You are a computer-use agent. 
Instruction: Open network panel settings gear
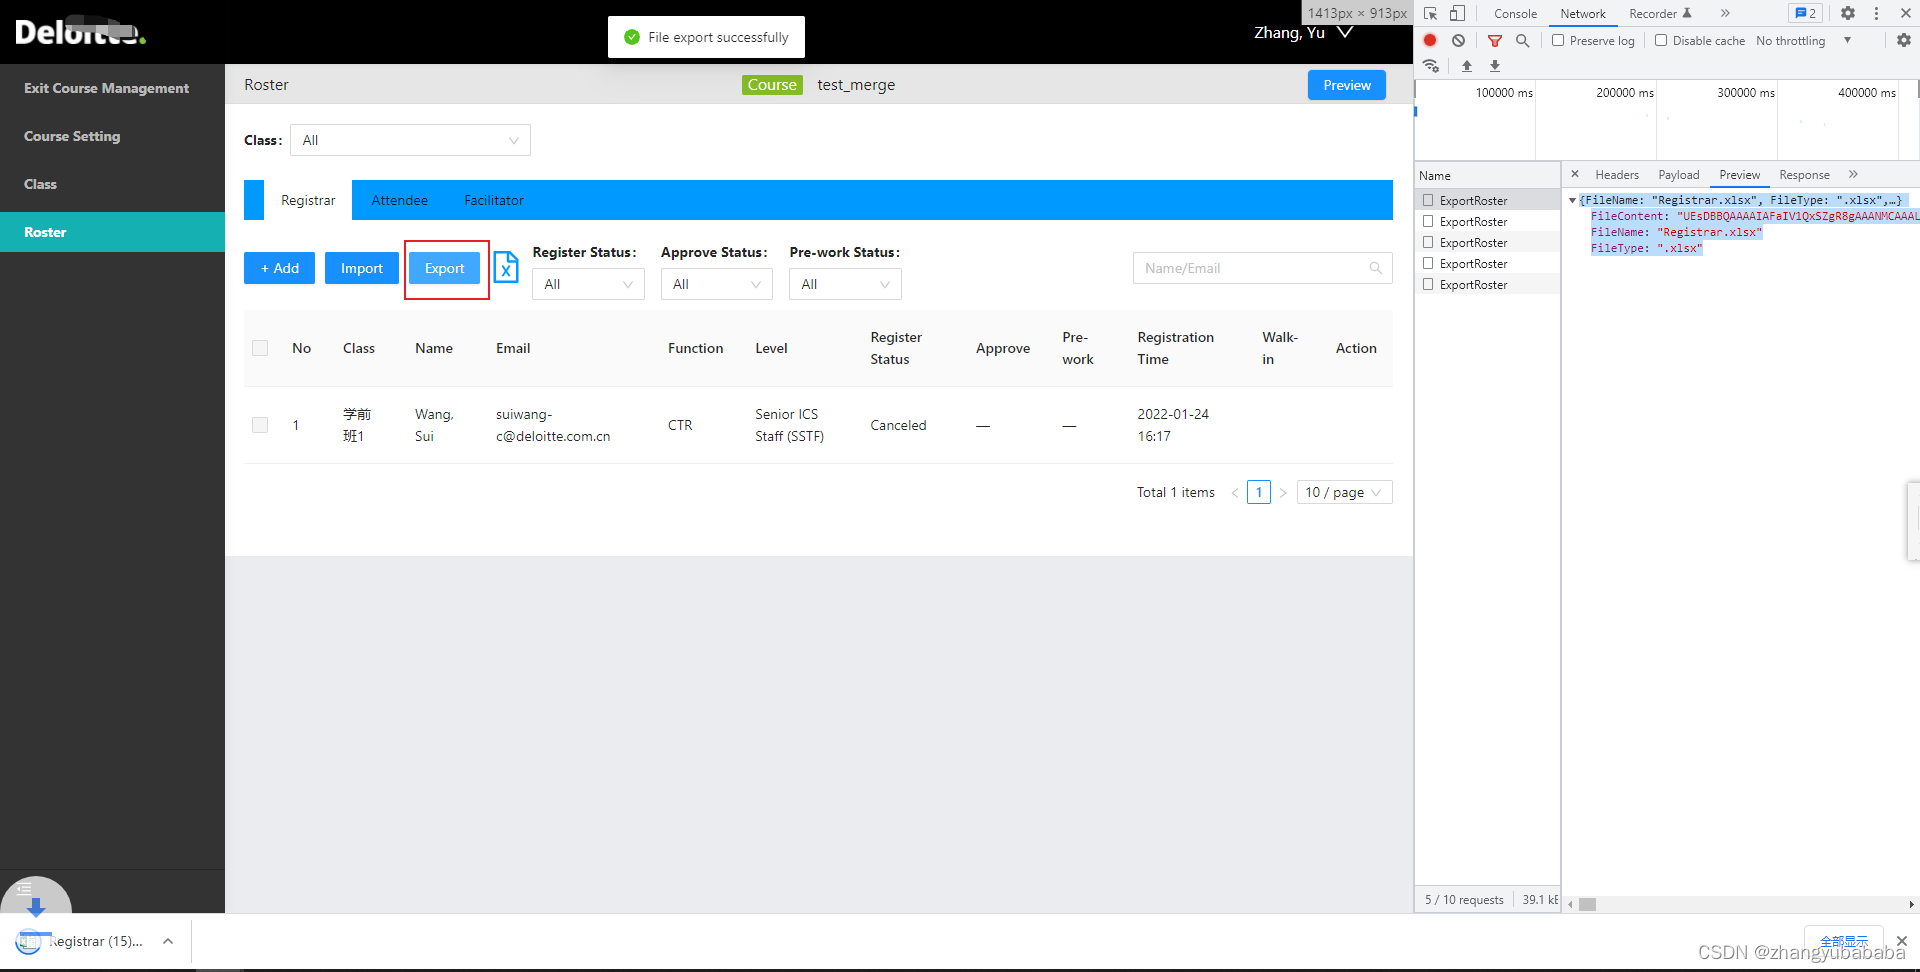(1903, 40)
